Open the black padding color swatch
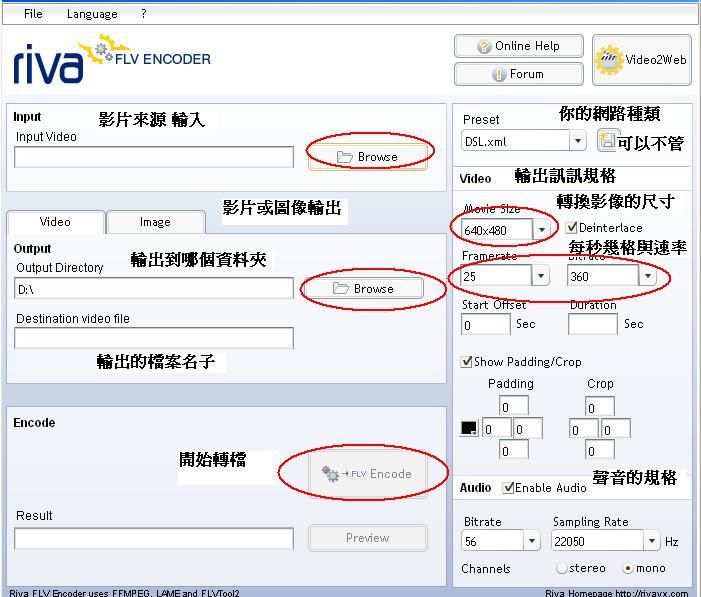The height and width of the screenshot is (597, 701). (x=469, y=428)
